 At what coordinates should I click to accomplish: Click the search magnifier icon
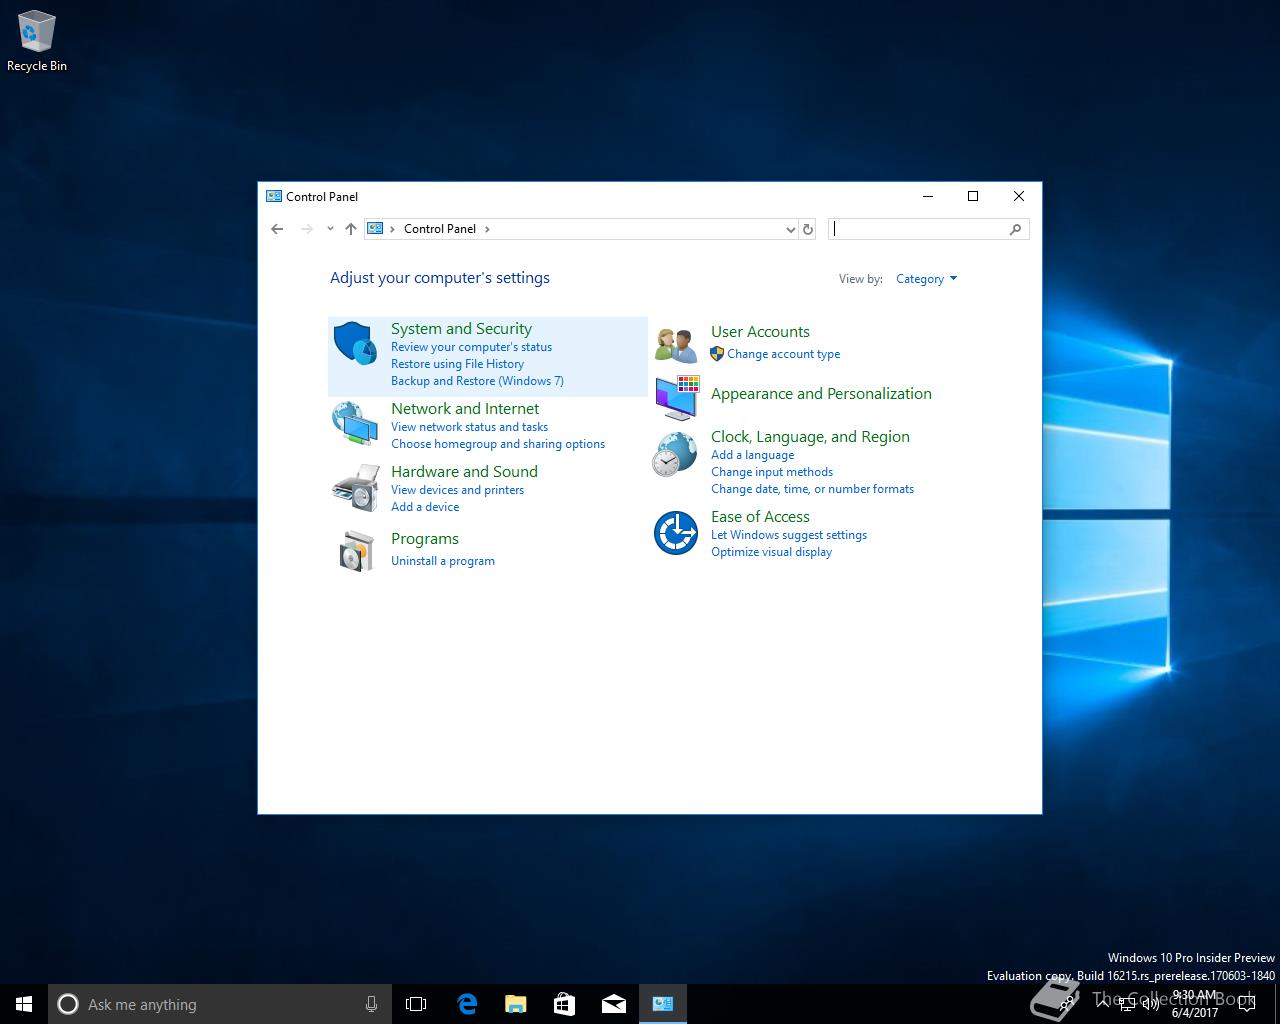(1015, 229)
